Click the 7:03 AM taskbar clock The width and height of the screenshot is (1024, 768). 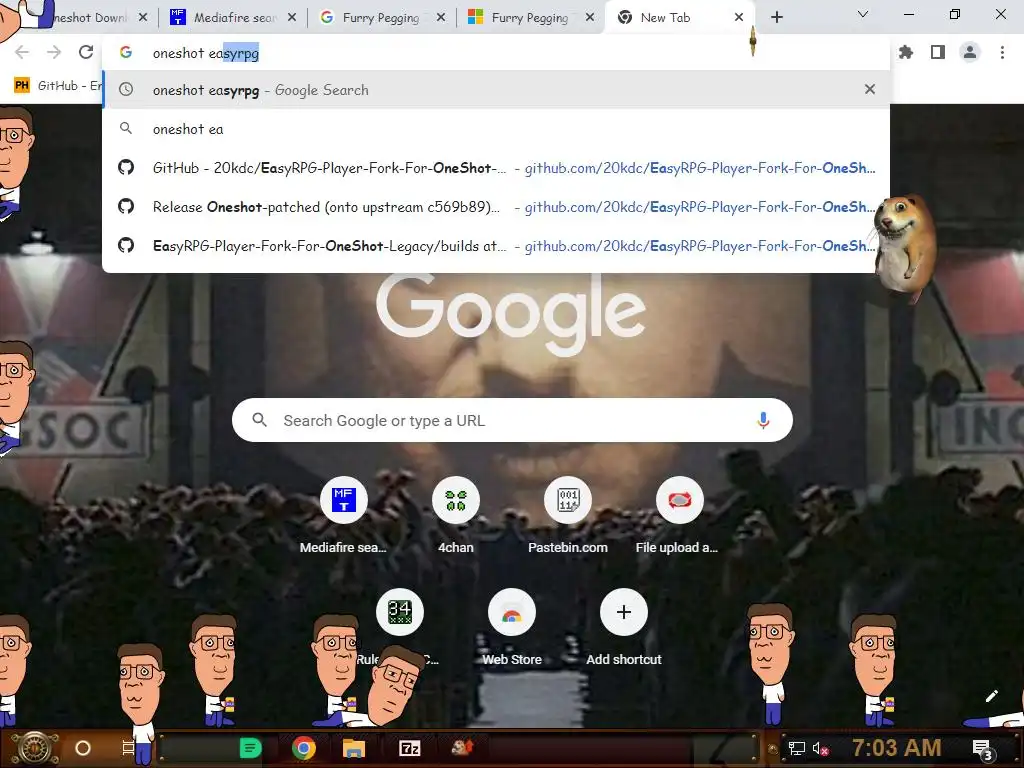pos(897,748)
